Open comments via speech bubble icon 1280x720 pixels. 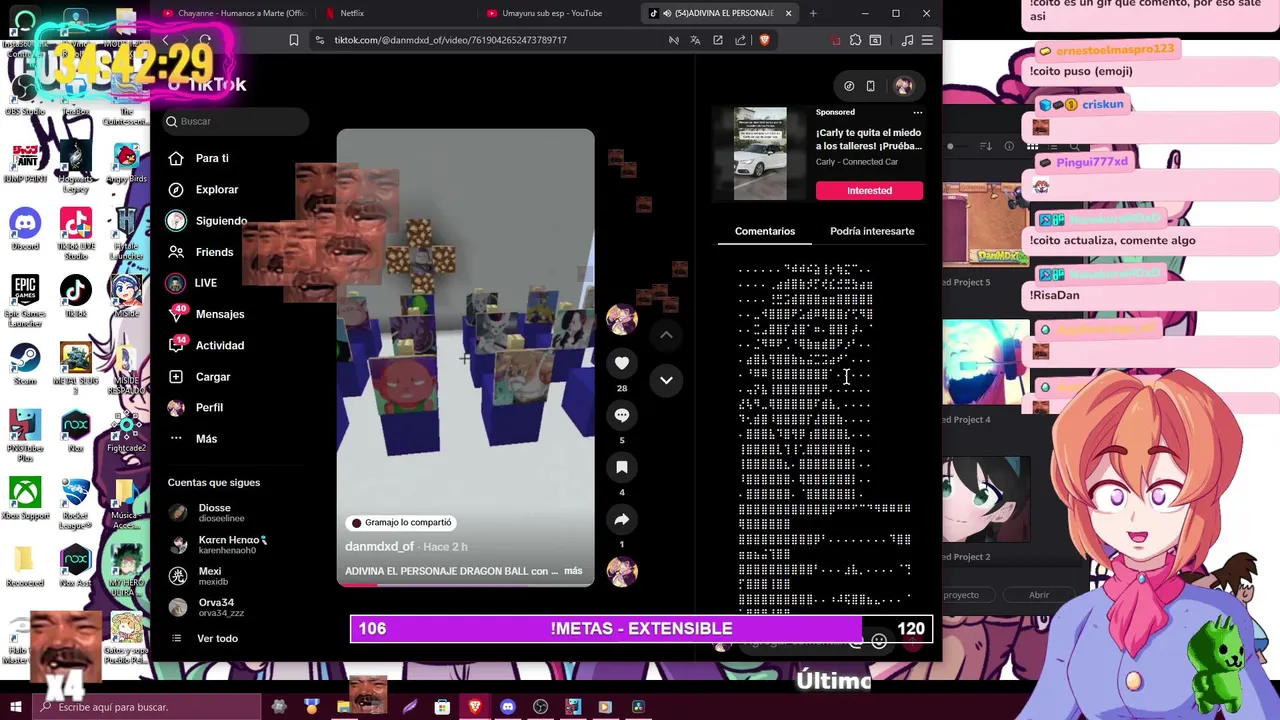622,415
